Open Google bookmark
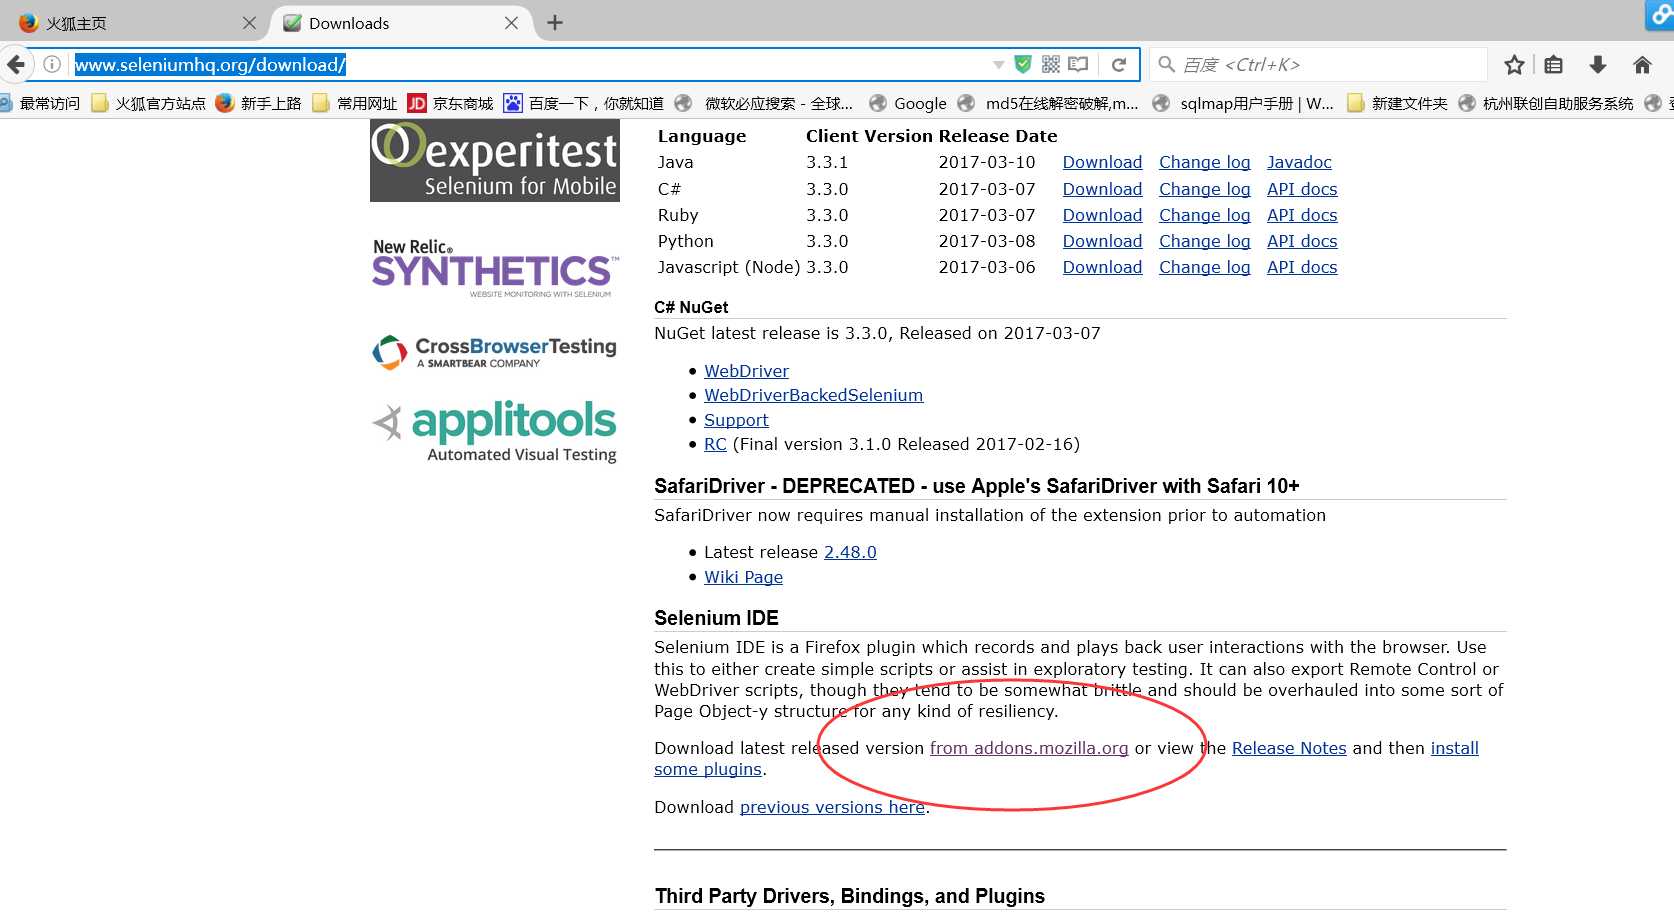1674x916 pixels. click(908, 103)
